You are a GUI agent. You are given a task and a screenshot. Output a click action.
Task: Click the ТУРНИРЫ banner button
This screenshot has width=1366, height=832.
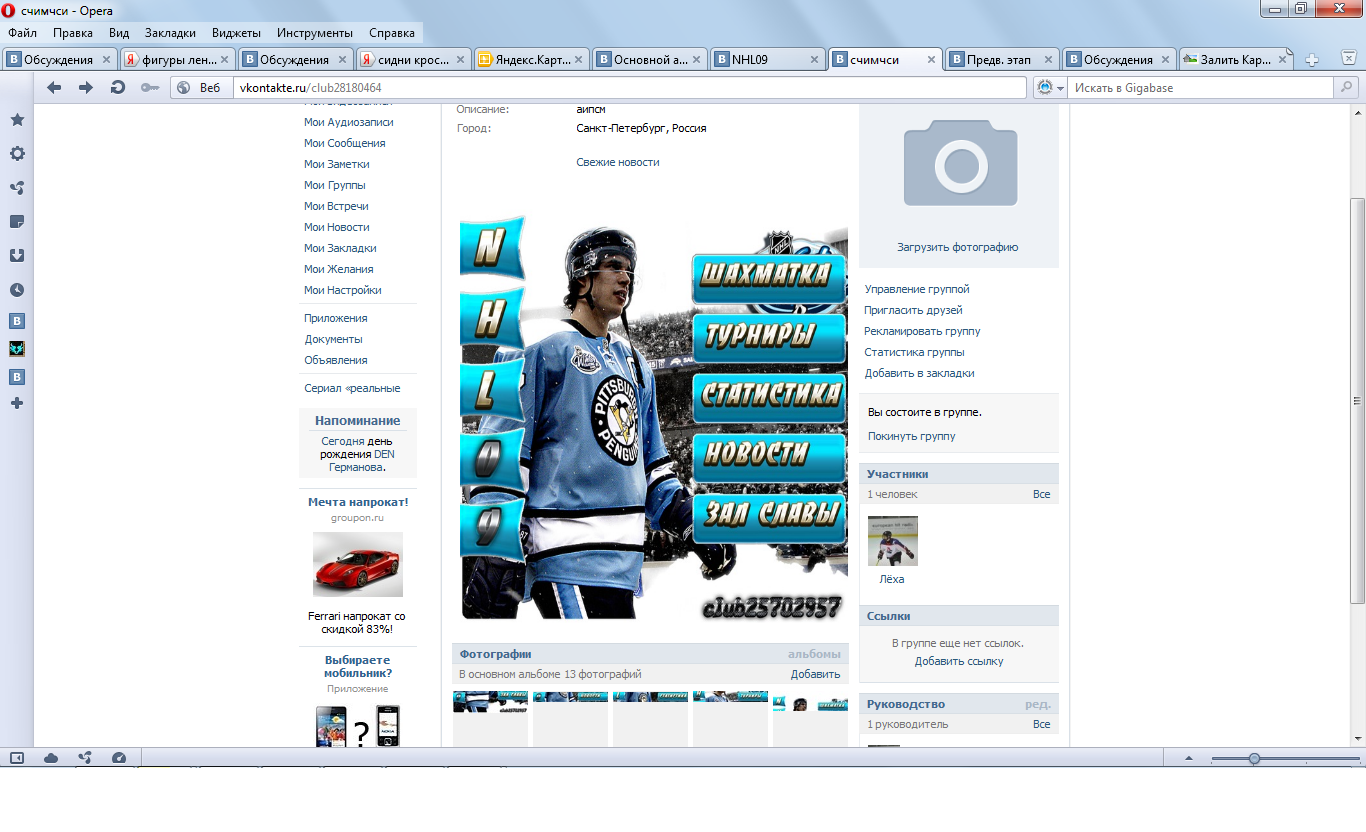click(x=768, y=337)
